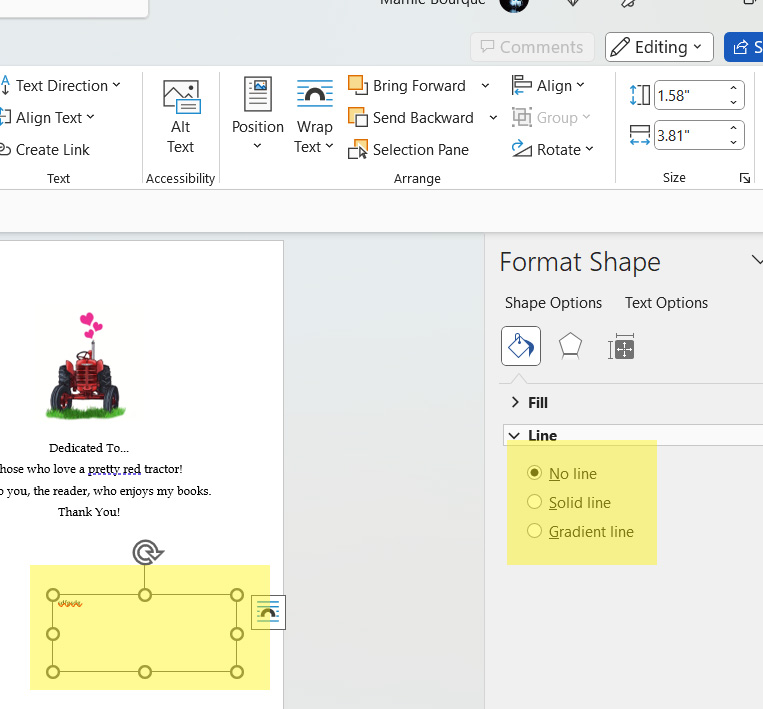Click the rotation handle above the text box
Image resolution: width=763 pixels, height=709 pixels.
click(147, 551)
